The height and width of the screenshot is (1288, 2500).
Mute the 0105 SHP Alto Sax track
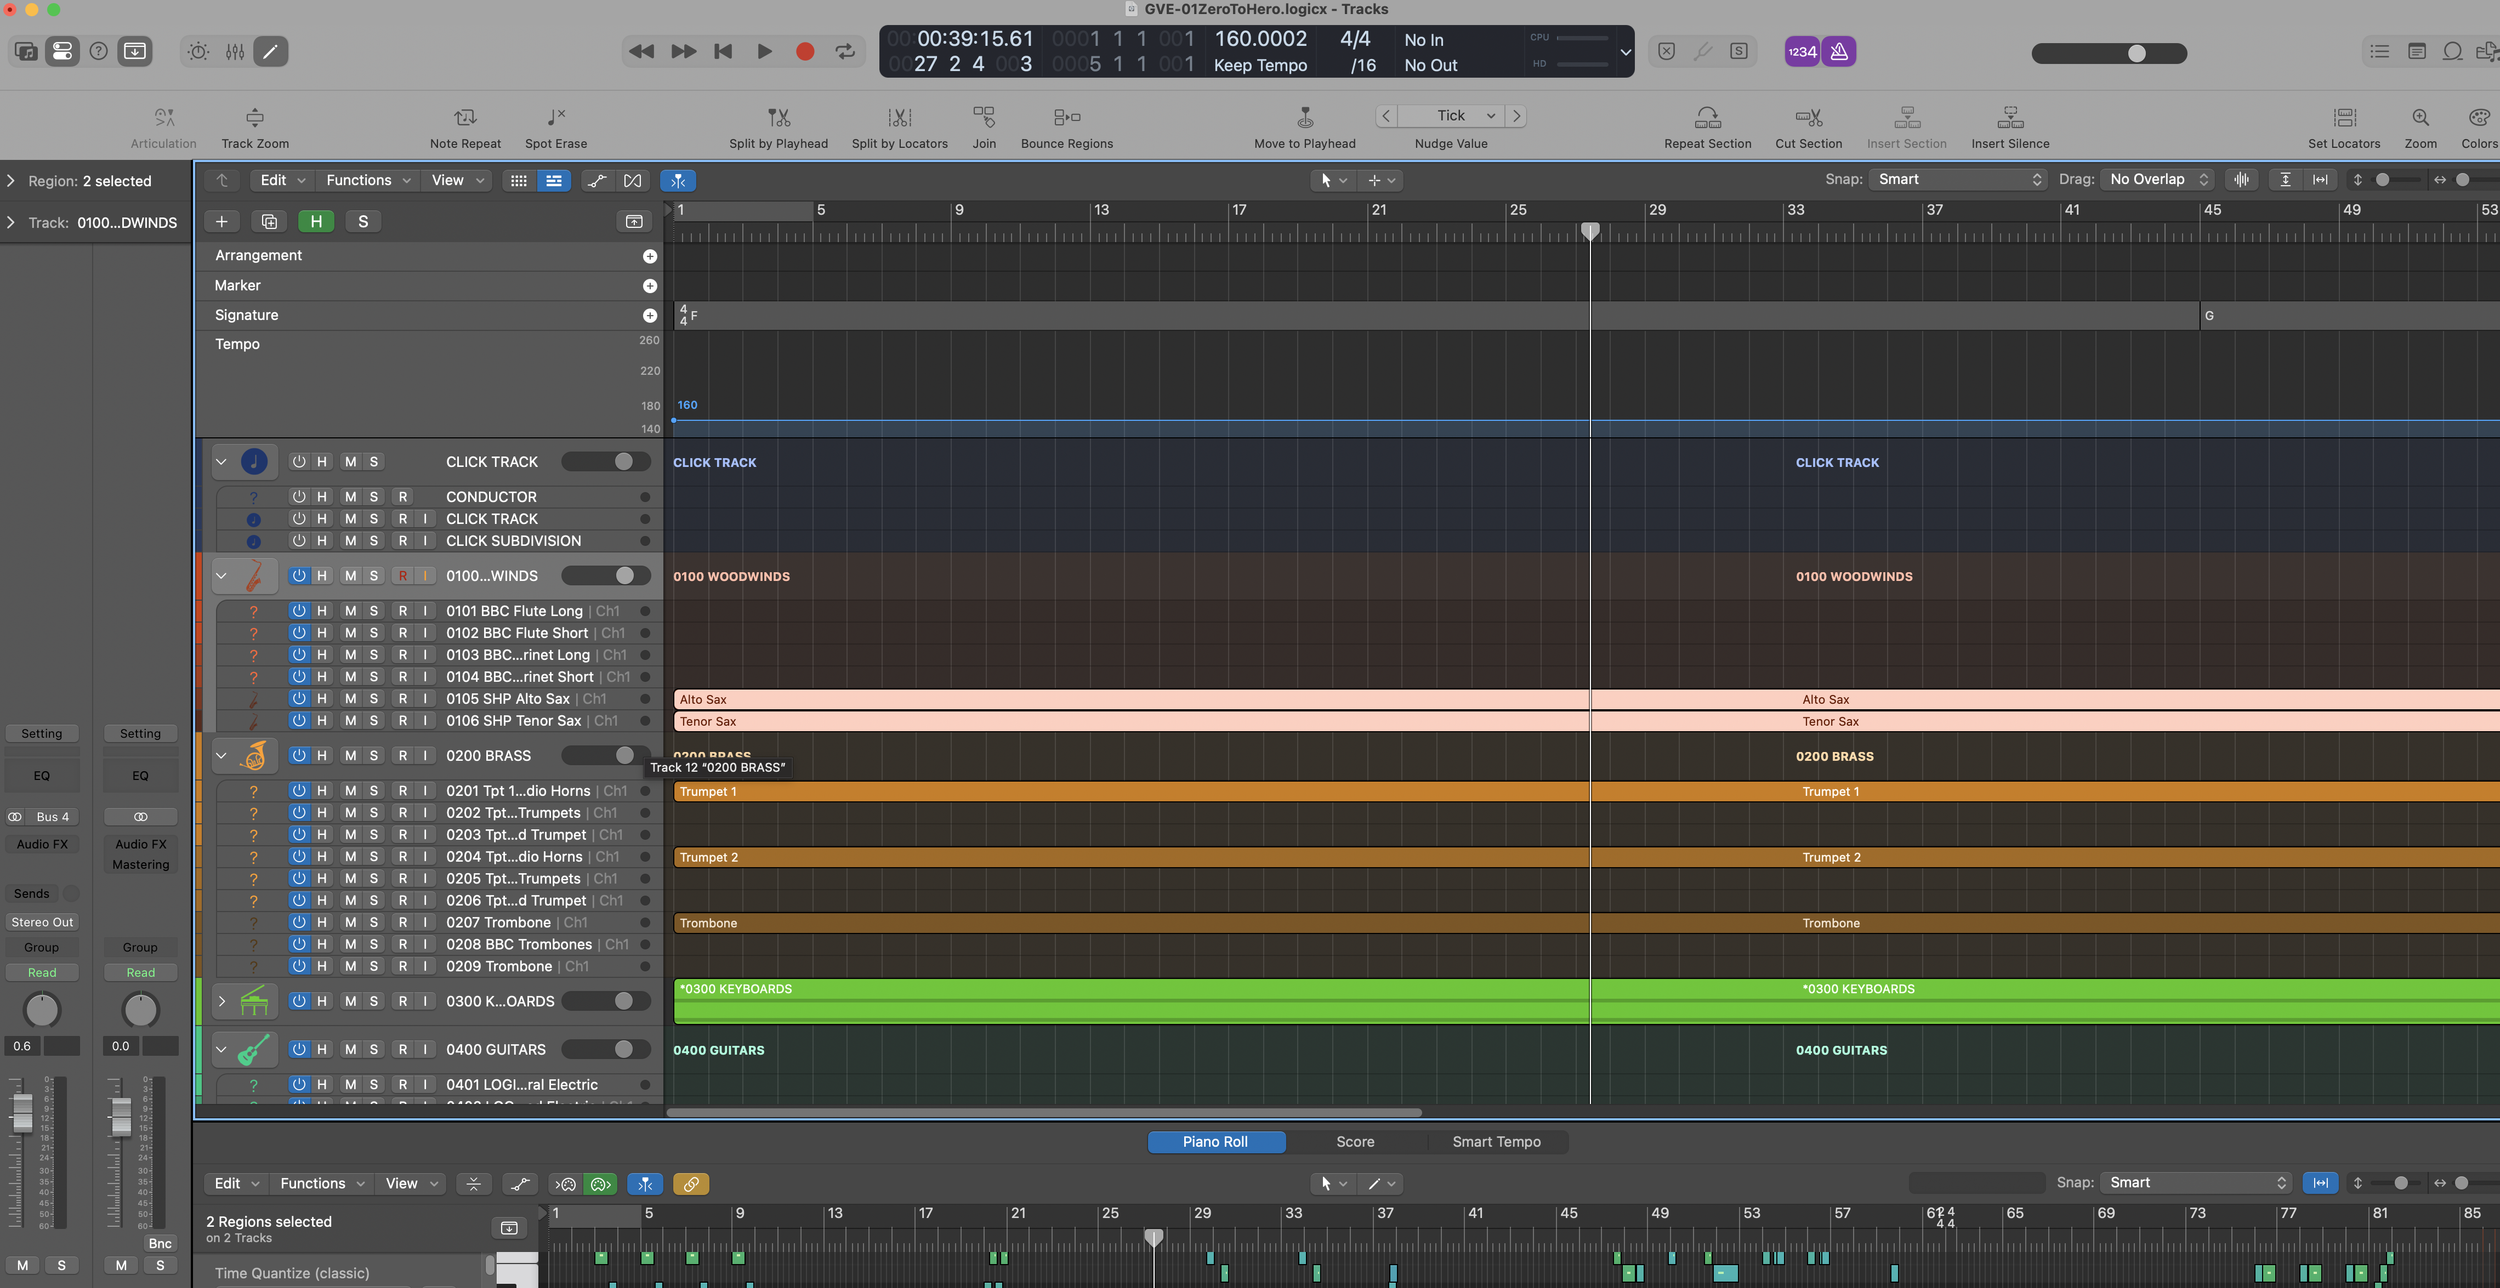350,699
